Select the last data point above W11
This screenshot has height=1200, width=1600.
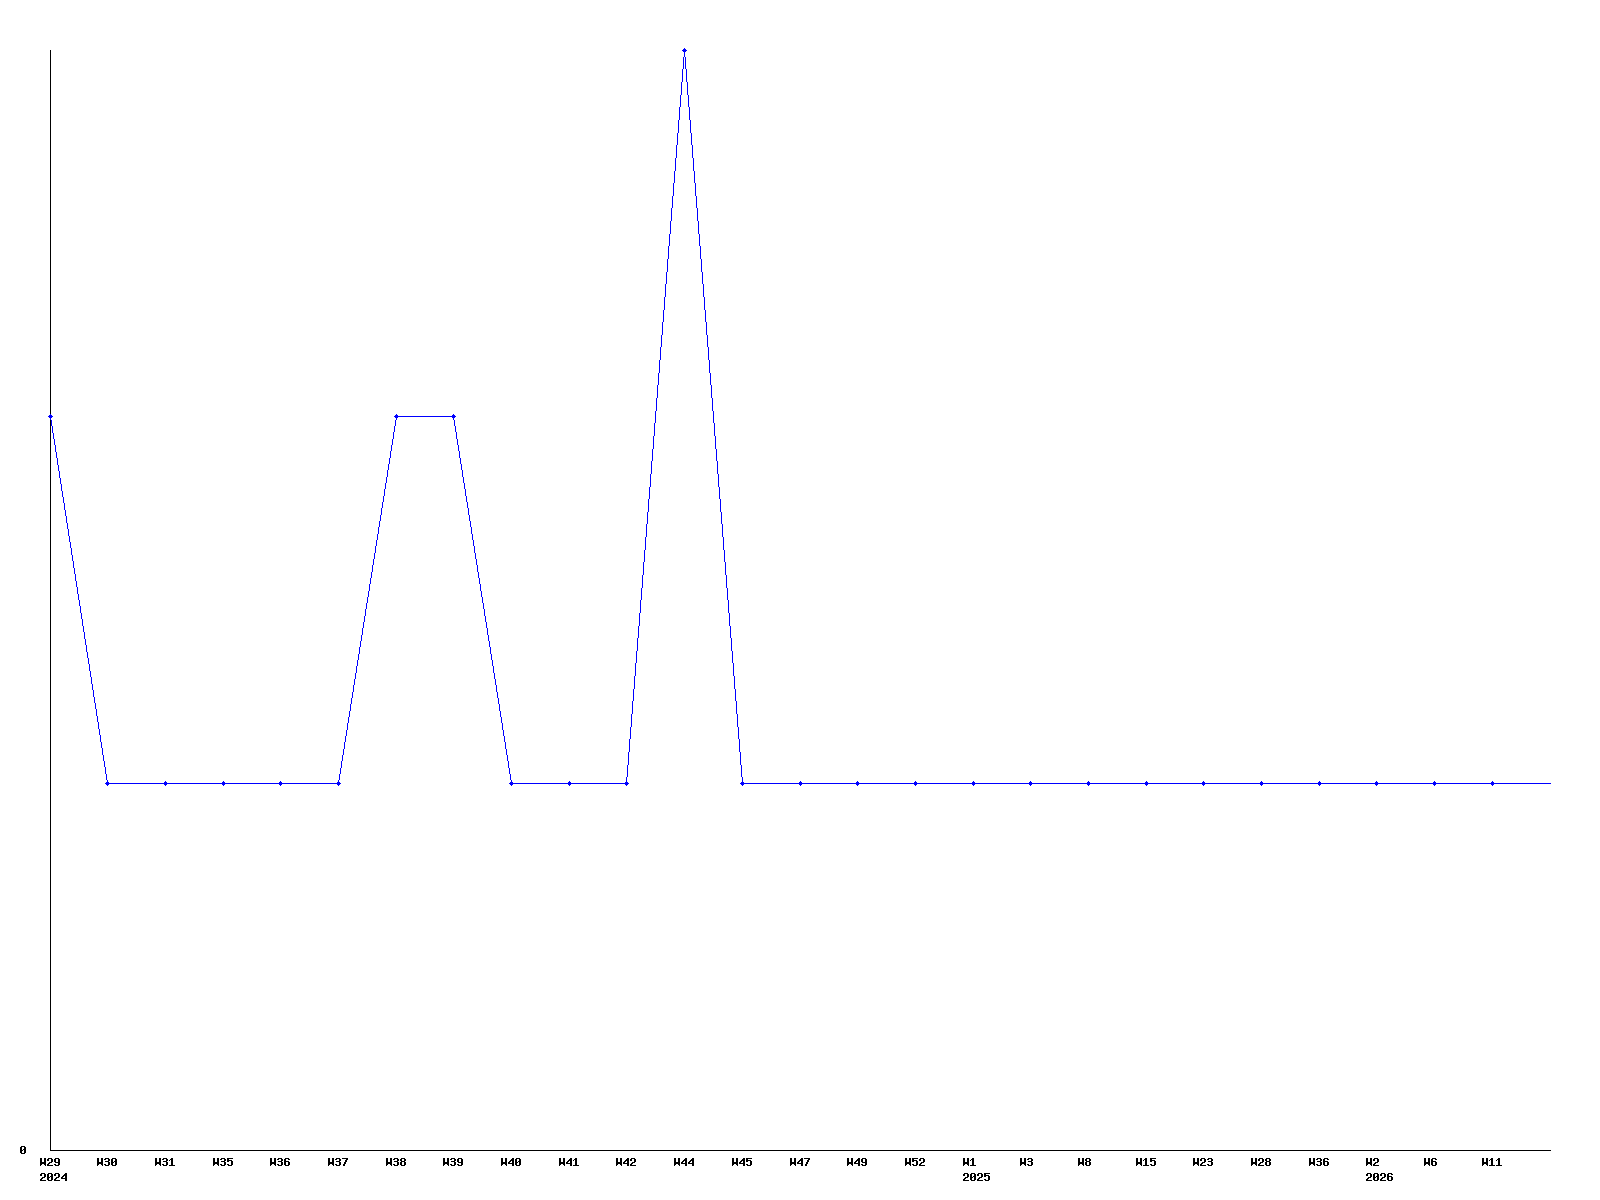click(1492, 783)
